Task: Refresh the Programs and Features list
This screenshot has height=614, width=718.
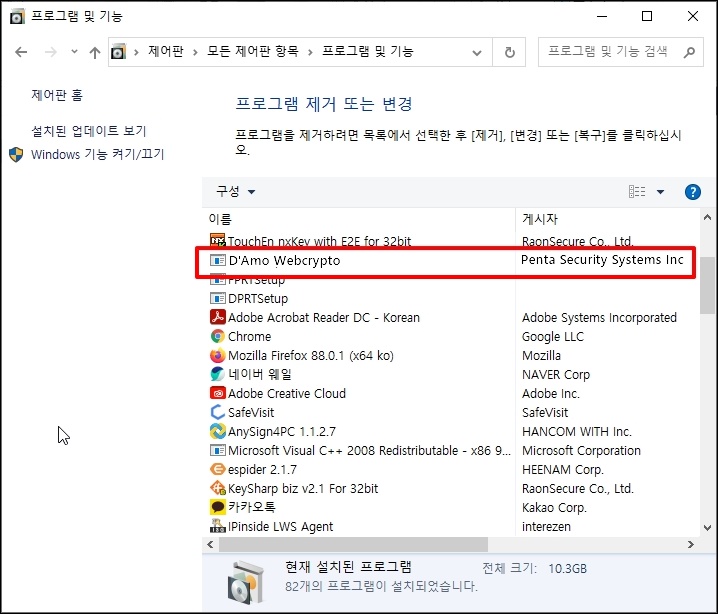Action: pos(509,53)
